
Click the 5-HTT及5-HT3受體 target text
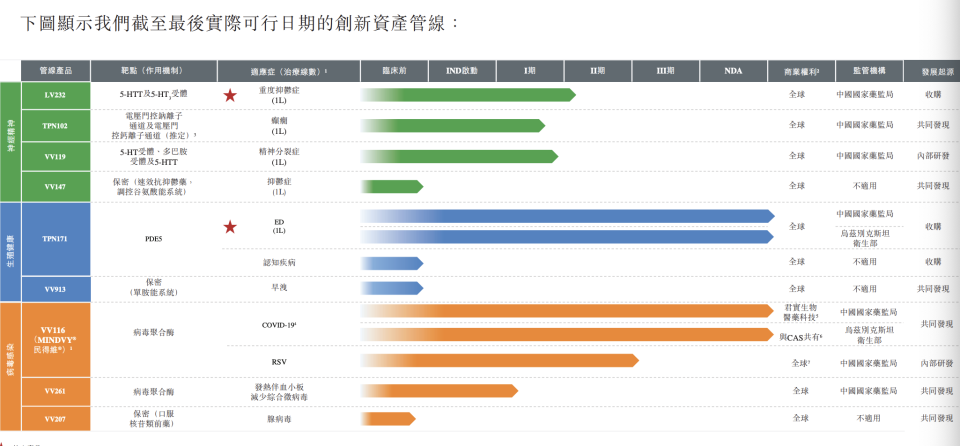[x=154, y=96]
